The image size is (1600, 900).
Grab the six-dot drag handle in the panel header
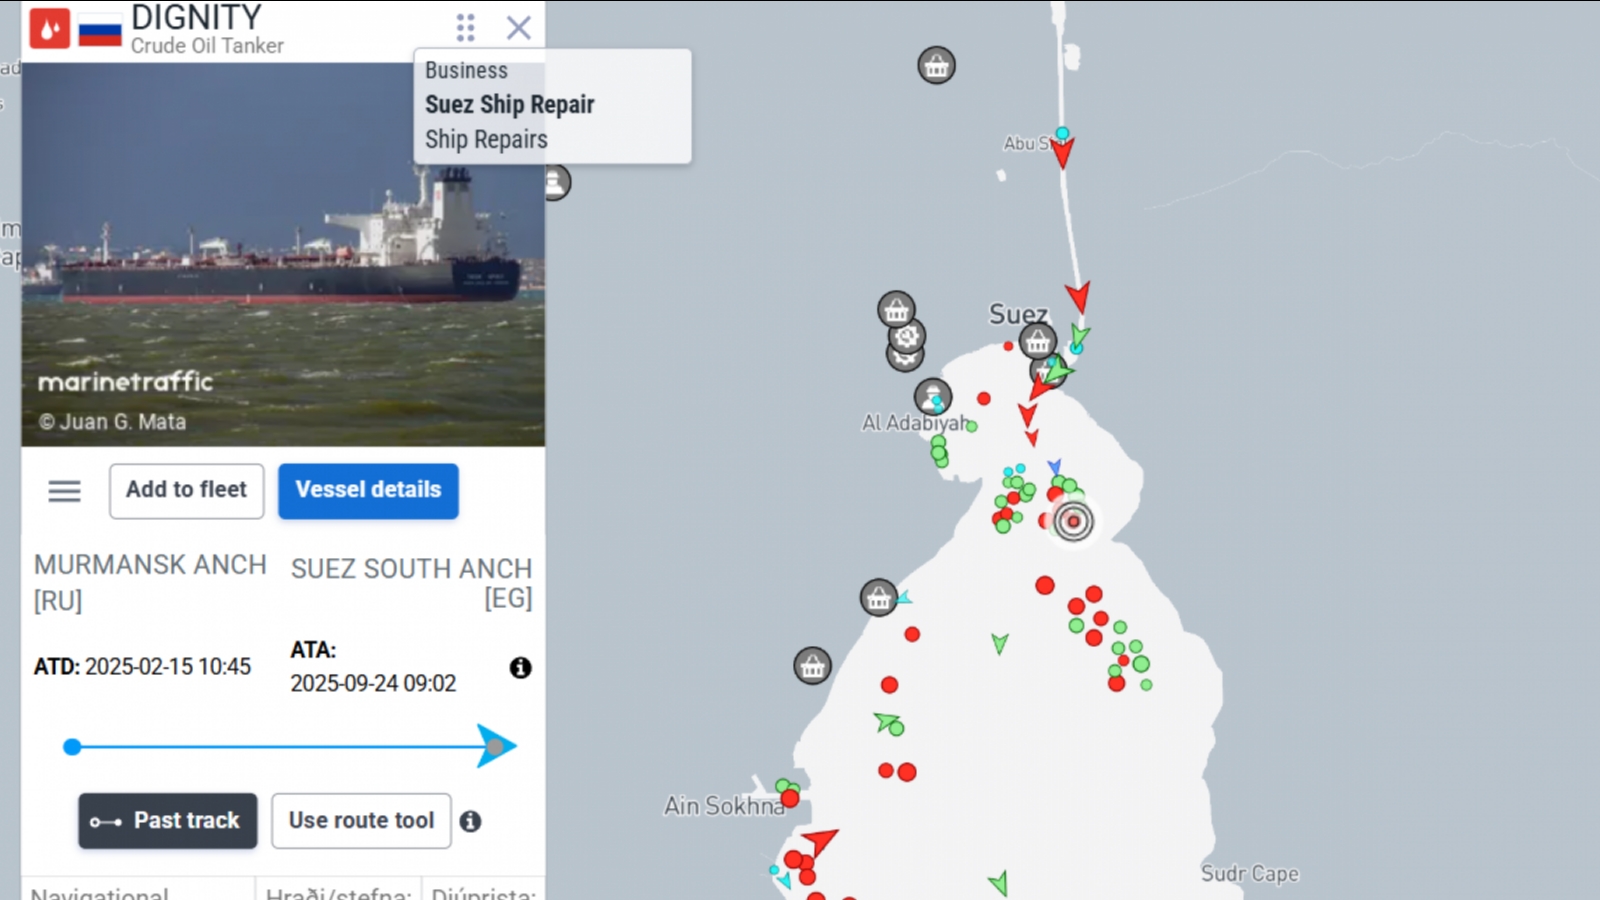[466, 28]
